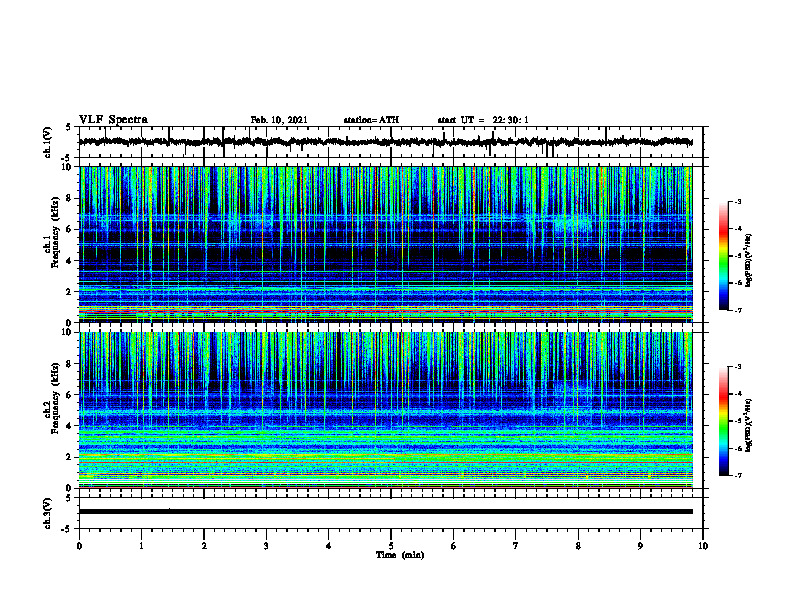This screenshot has width=792, height=612.
Task: Click the ch.1 voltage waveform trace
Action: coord(385,142)
